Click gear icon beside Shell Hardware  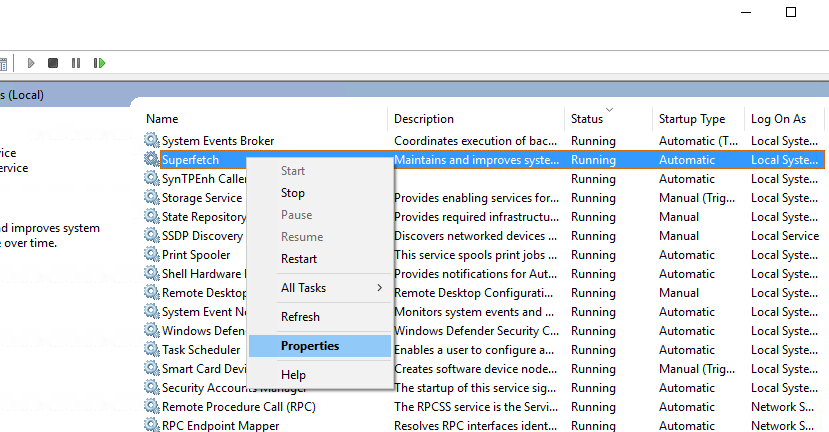coord(152,273)
